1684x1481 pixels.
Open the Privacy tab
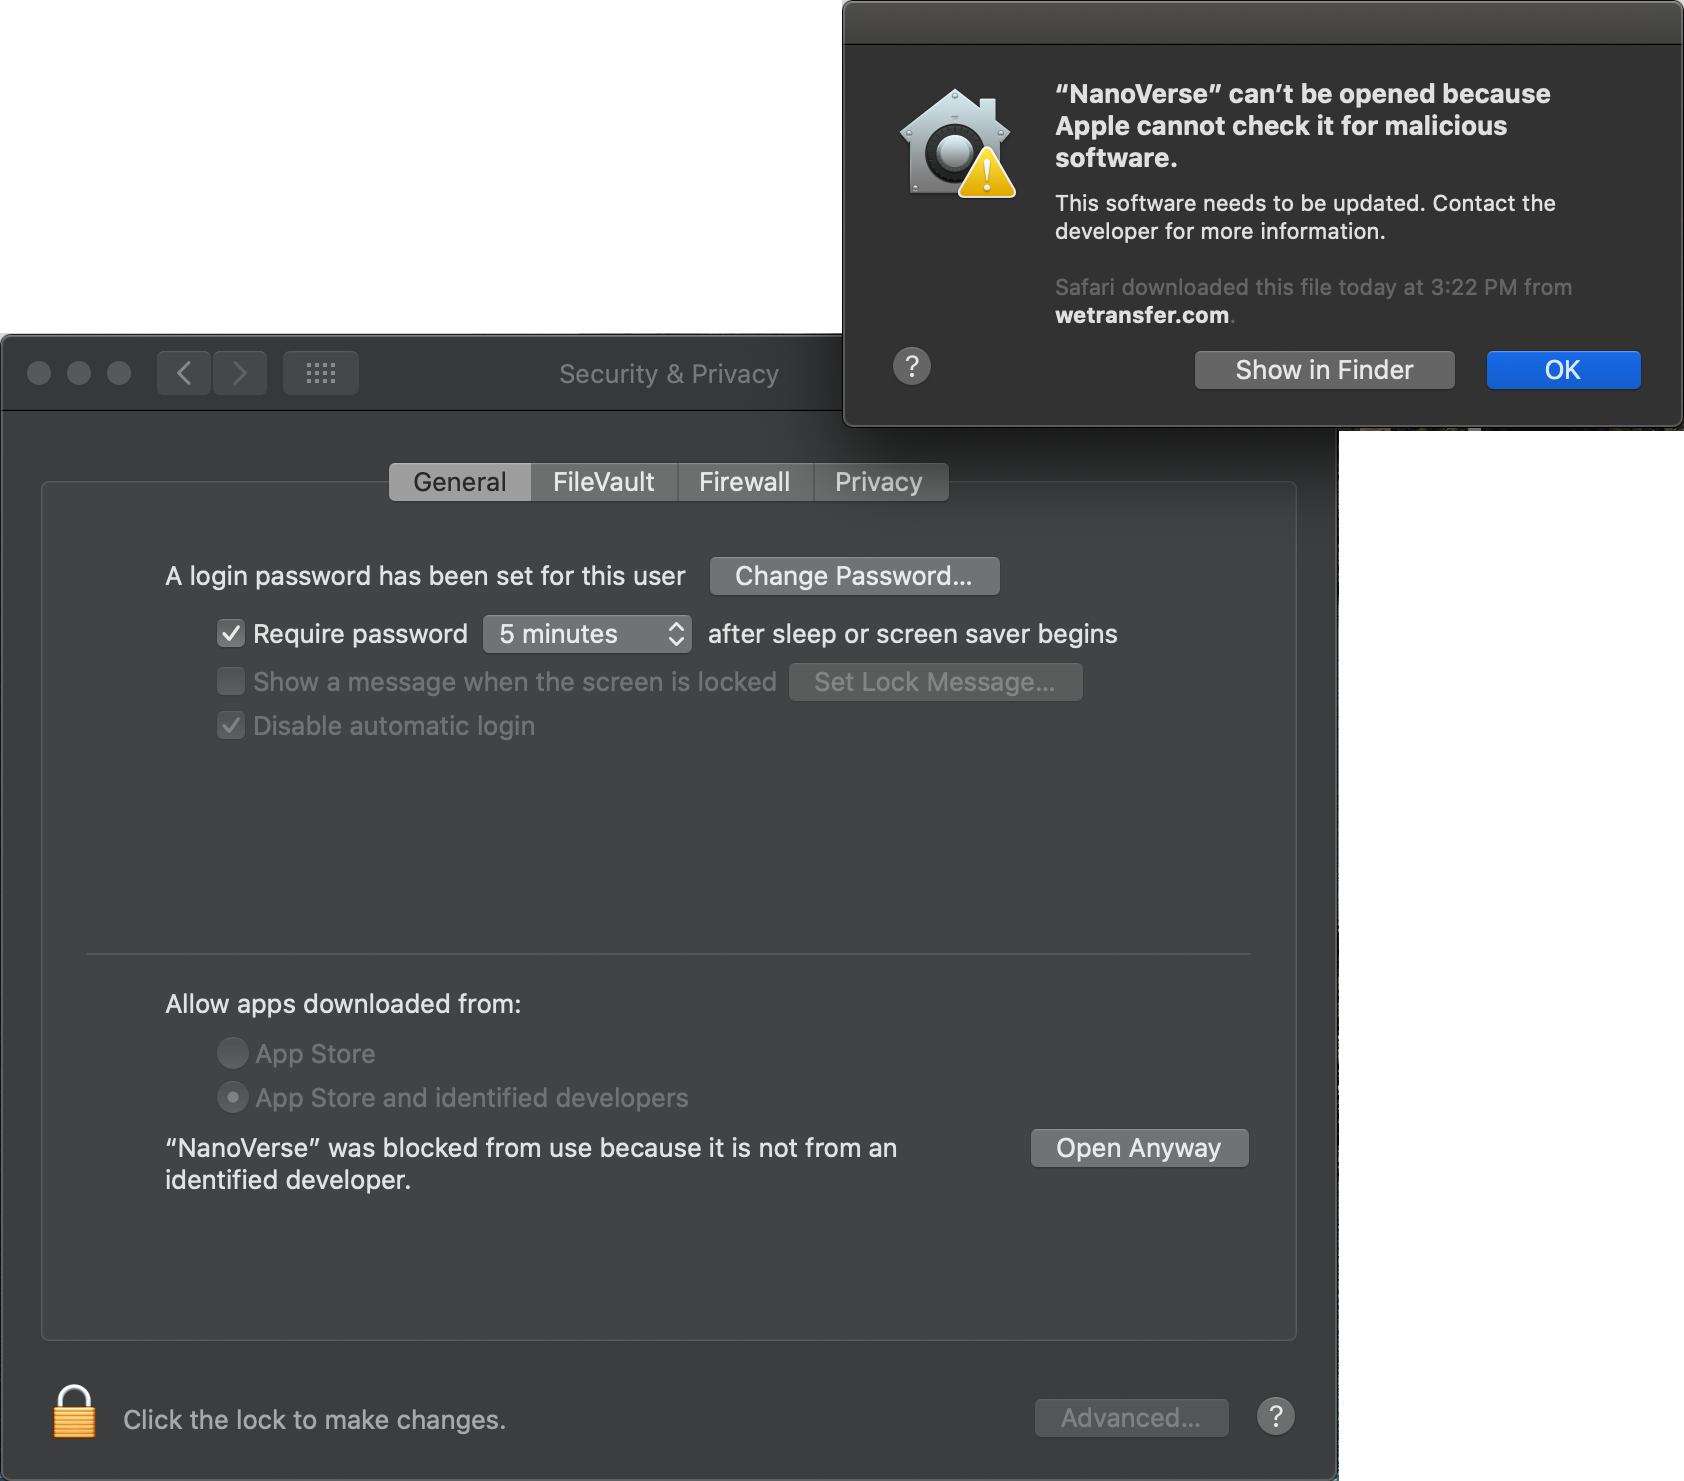point(878,482)
